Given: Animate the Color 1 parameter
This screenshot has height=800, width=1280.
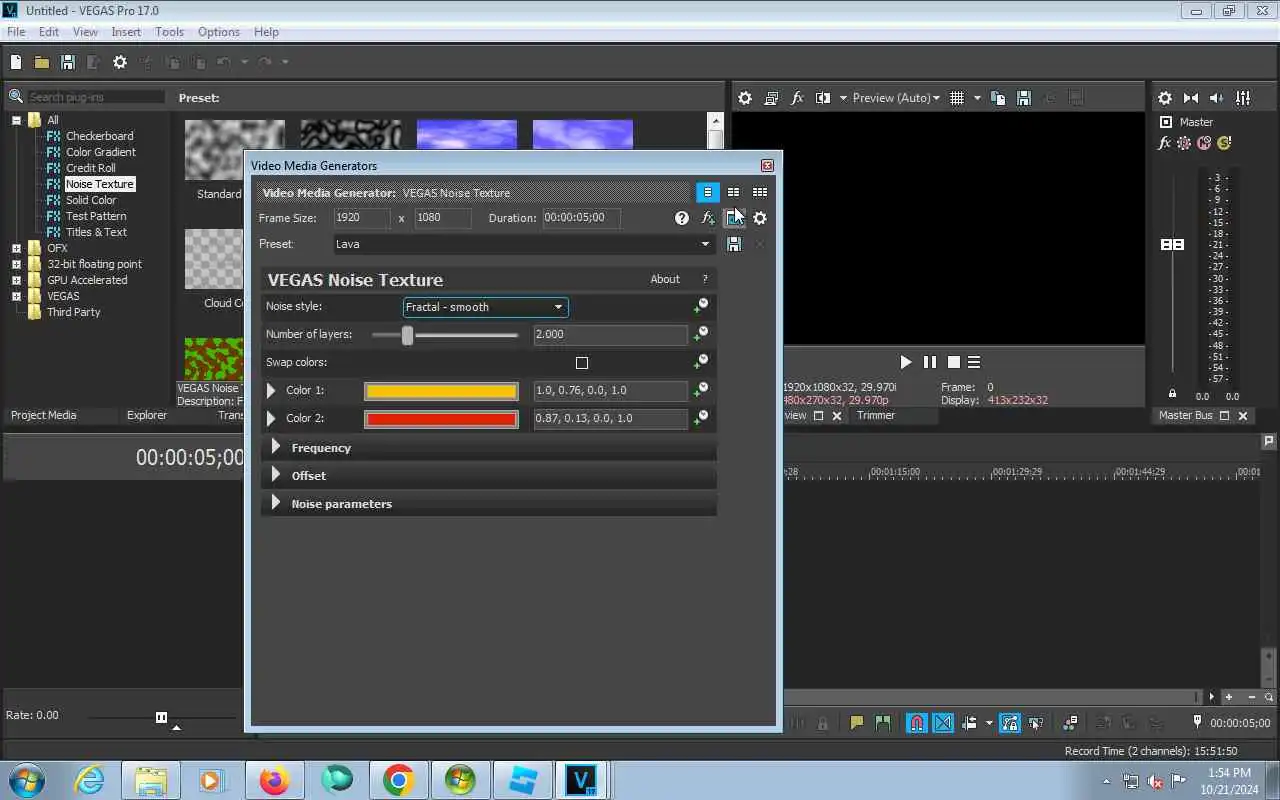Looking at the screenshot, I should (x=701, y=390).
